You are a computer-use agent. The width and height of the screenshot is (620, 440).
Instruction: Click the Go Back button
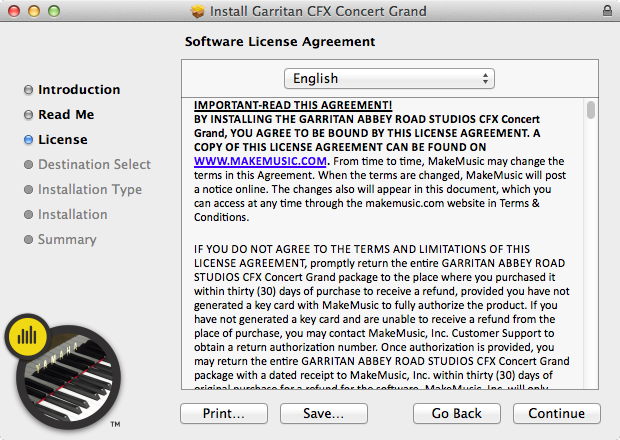coord(457,414)
